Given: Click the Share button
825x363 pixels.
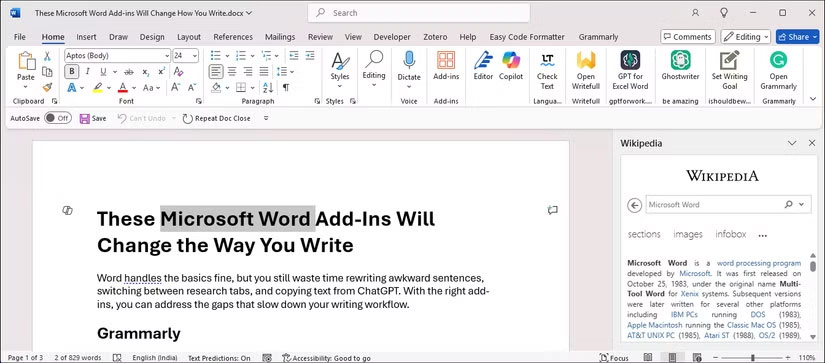Looking at the screenshot, I should 798,37.
